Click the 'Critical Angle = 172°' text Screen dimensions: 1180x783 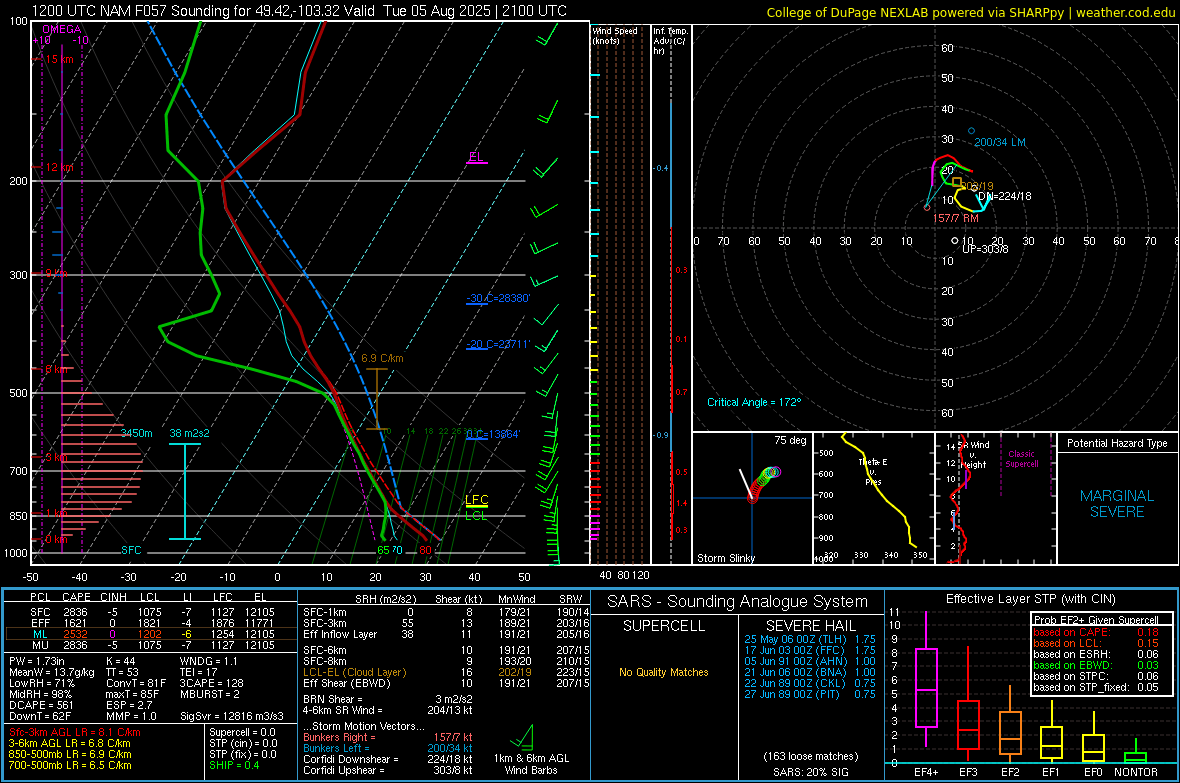pos(754,402)
